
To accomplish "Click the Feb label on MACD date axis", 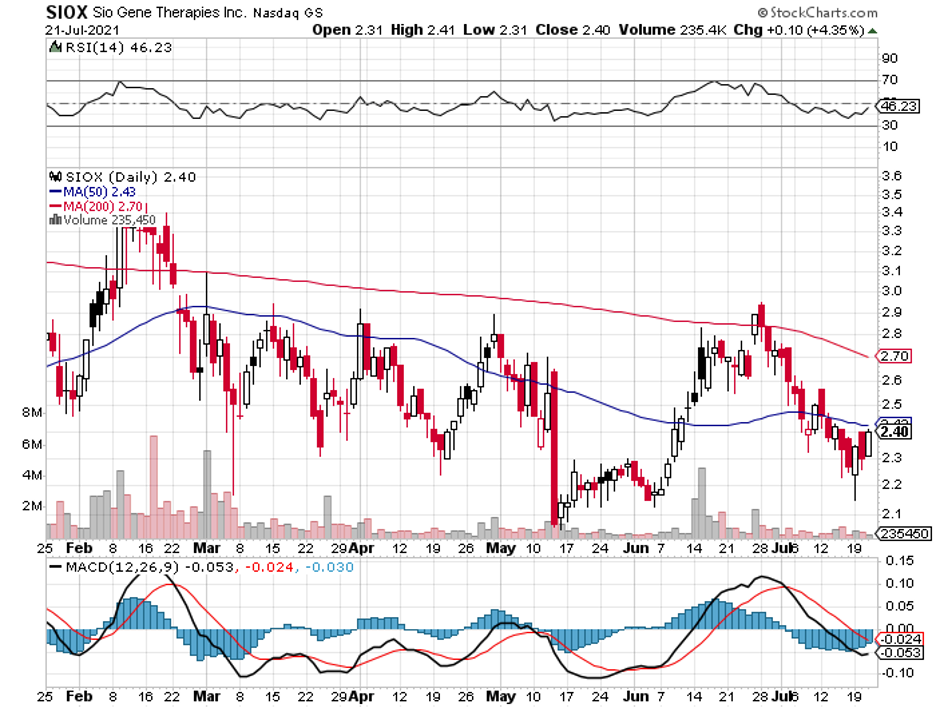I will (79, 696).
